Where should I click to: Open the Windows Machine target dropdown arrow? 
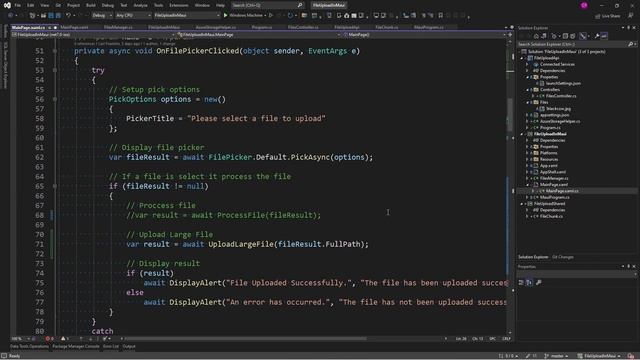point(265,16)
